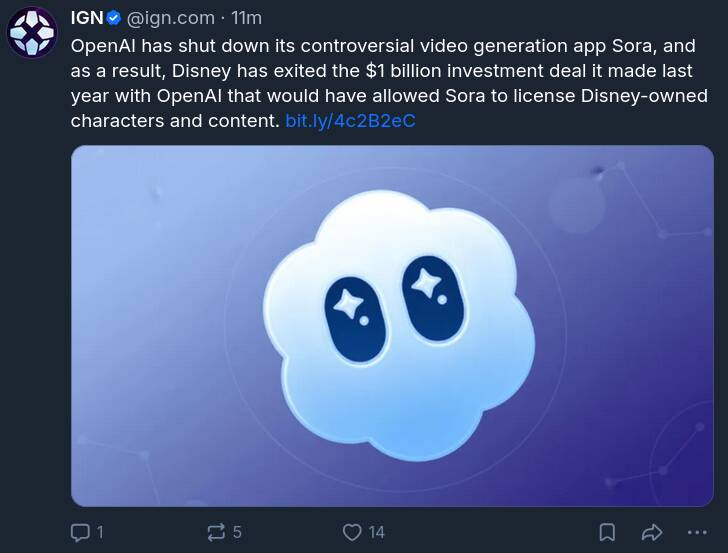Like the post with the heart icon

352,532
